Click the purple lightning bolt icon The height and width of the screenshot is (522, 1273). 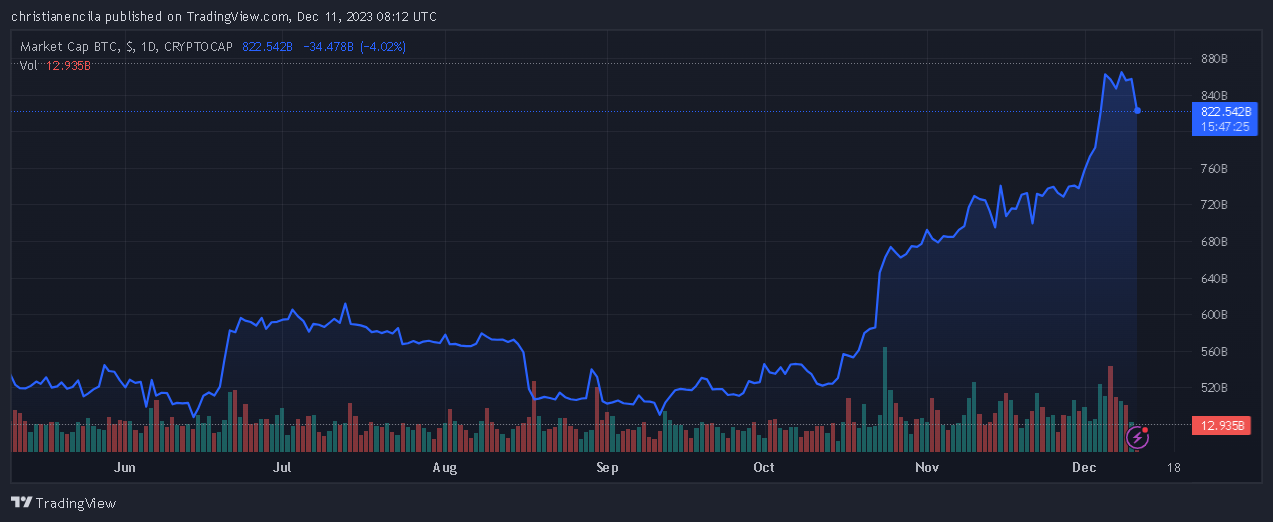pyautogui.click(x=1138, y=438)
